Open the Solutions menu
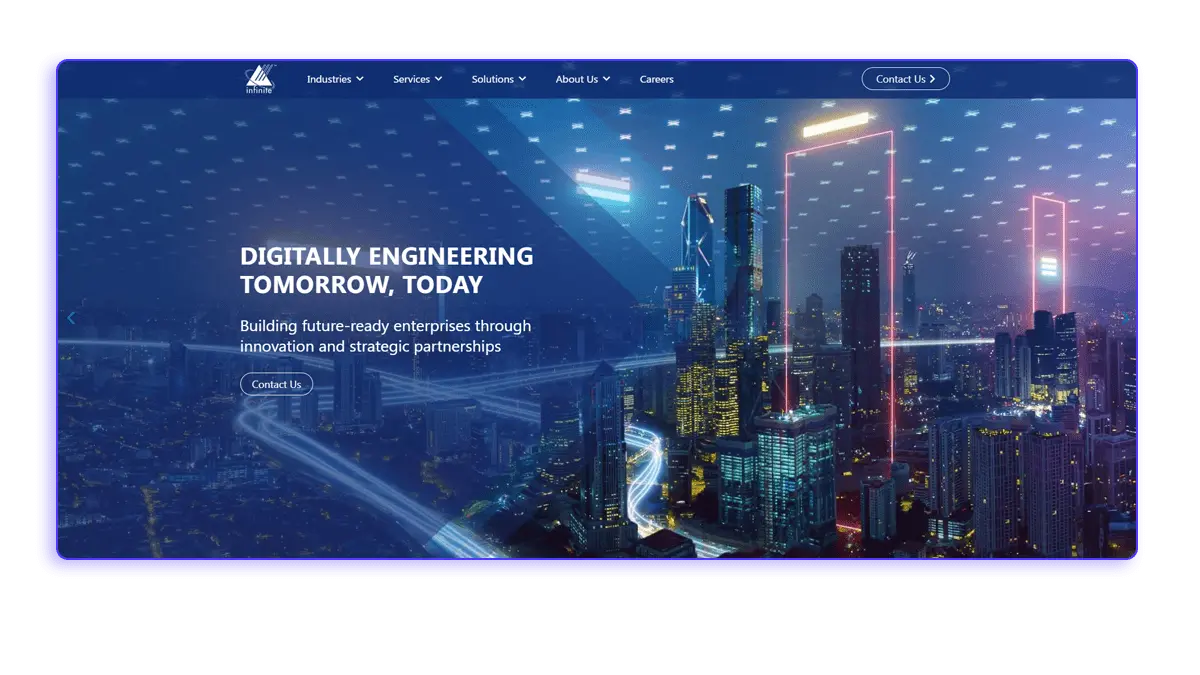This screenshot has height=675, width=1200. point(492,79)
